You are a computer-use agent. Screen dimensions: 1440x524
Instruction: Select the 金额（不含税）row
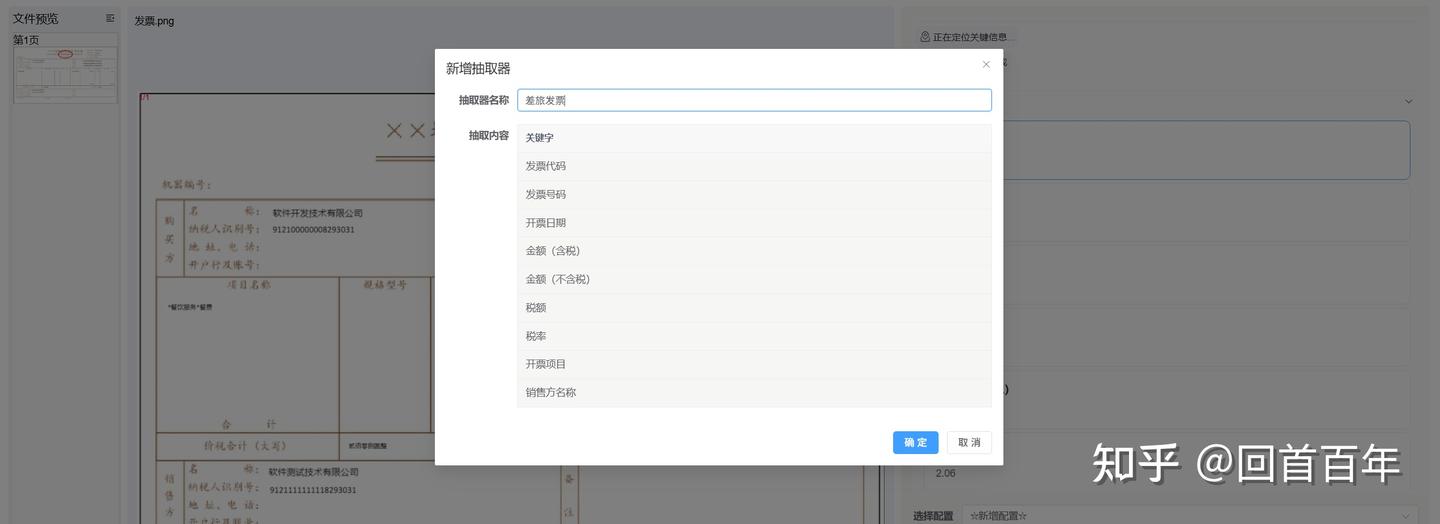pyautogui.click(x=754, y=279)
